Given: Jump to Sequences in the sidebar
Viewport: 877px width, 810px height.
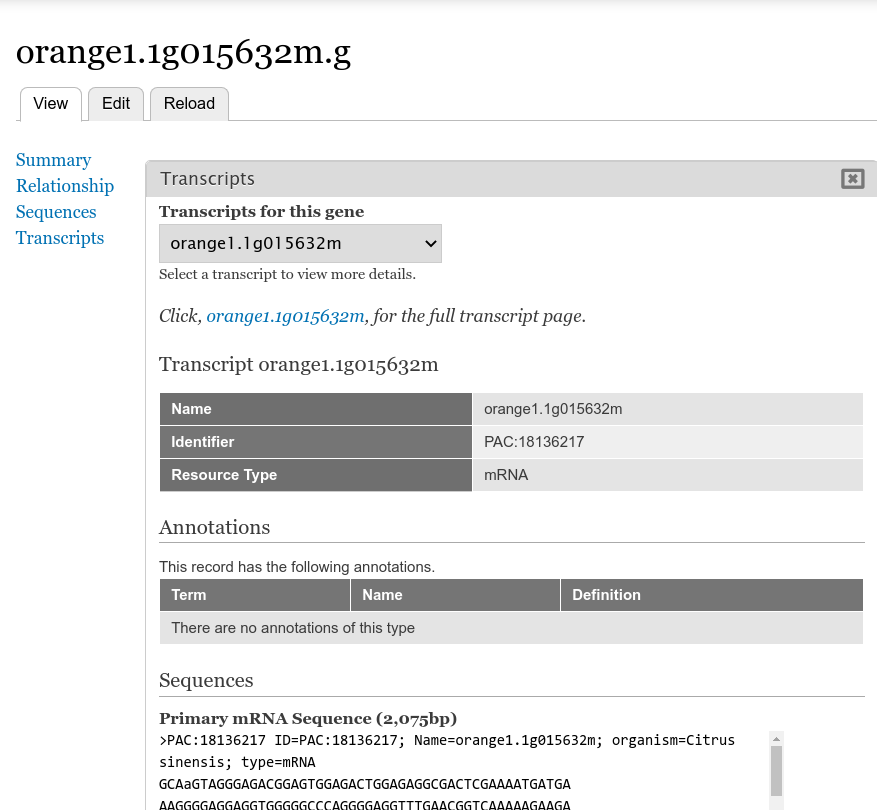Looking at the screenshot, I should coord(56,212).
